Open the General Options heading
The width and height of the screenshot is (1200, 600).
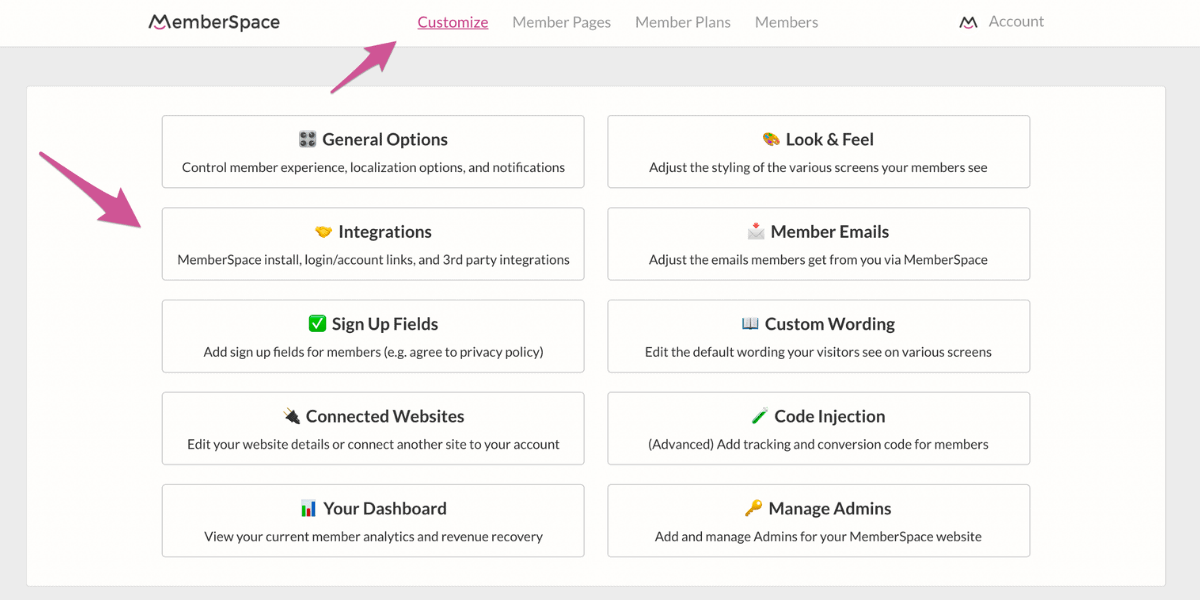[x=385, y=139]
